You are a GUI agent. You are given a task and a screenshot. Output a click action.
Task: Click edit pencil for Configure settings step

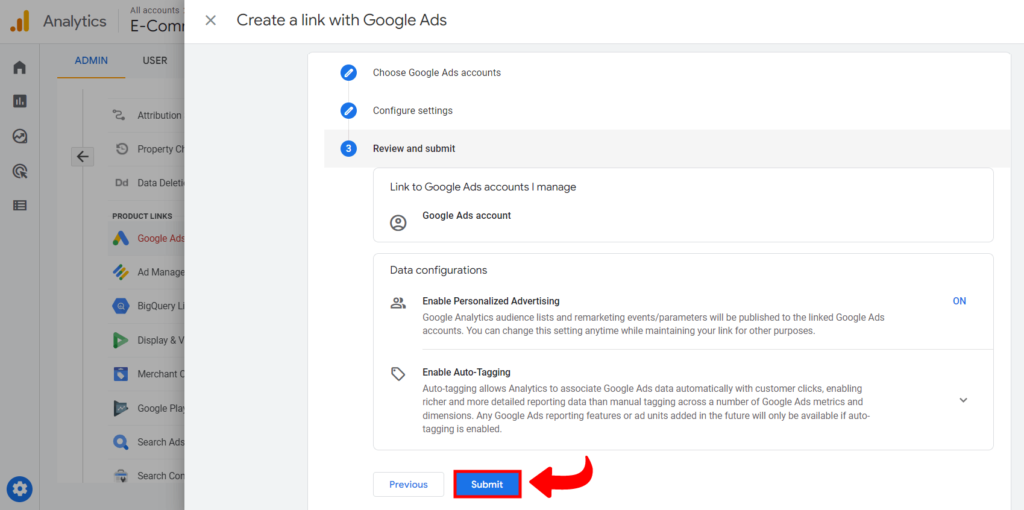click(x=348, y=111)
